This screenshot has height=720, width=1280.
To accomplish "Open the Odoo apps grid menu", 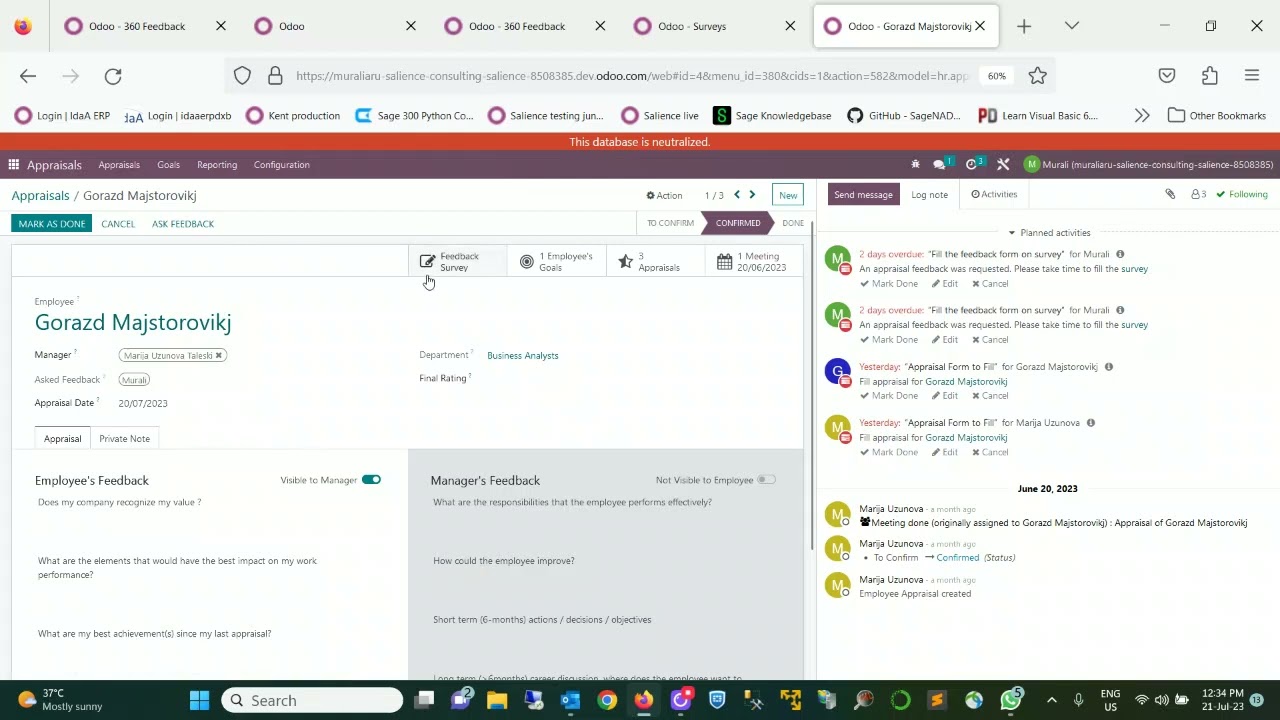I will click(x=13, y=165).
